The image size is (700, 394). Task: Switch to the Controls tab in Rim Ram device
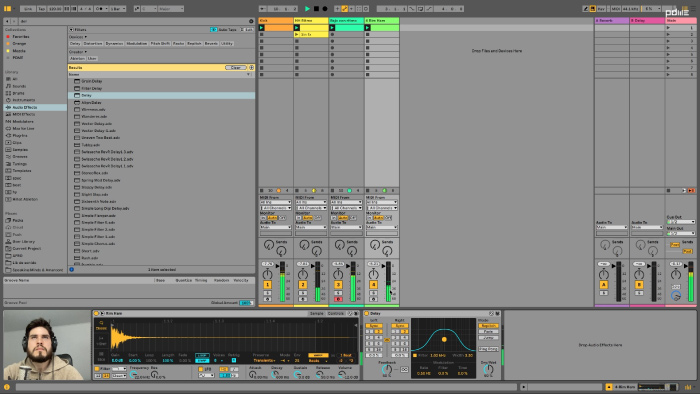336,314
